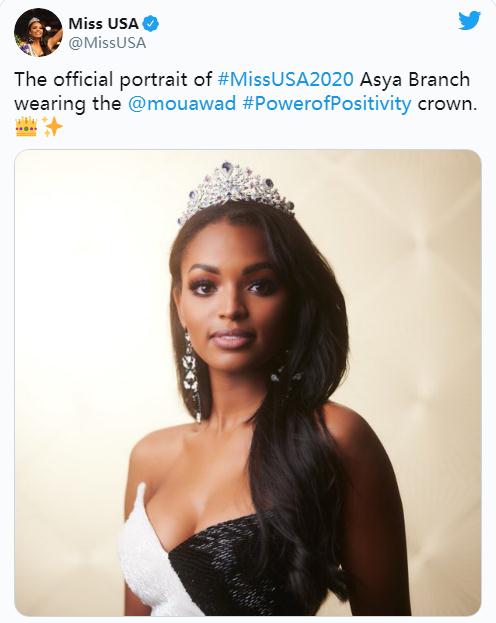Click the crown emoji

[26, 127]
